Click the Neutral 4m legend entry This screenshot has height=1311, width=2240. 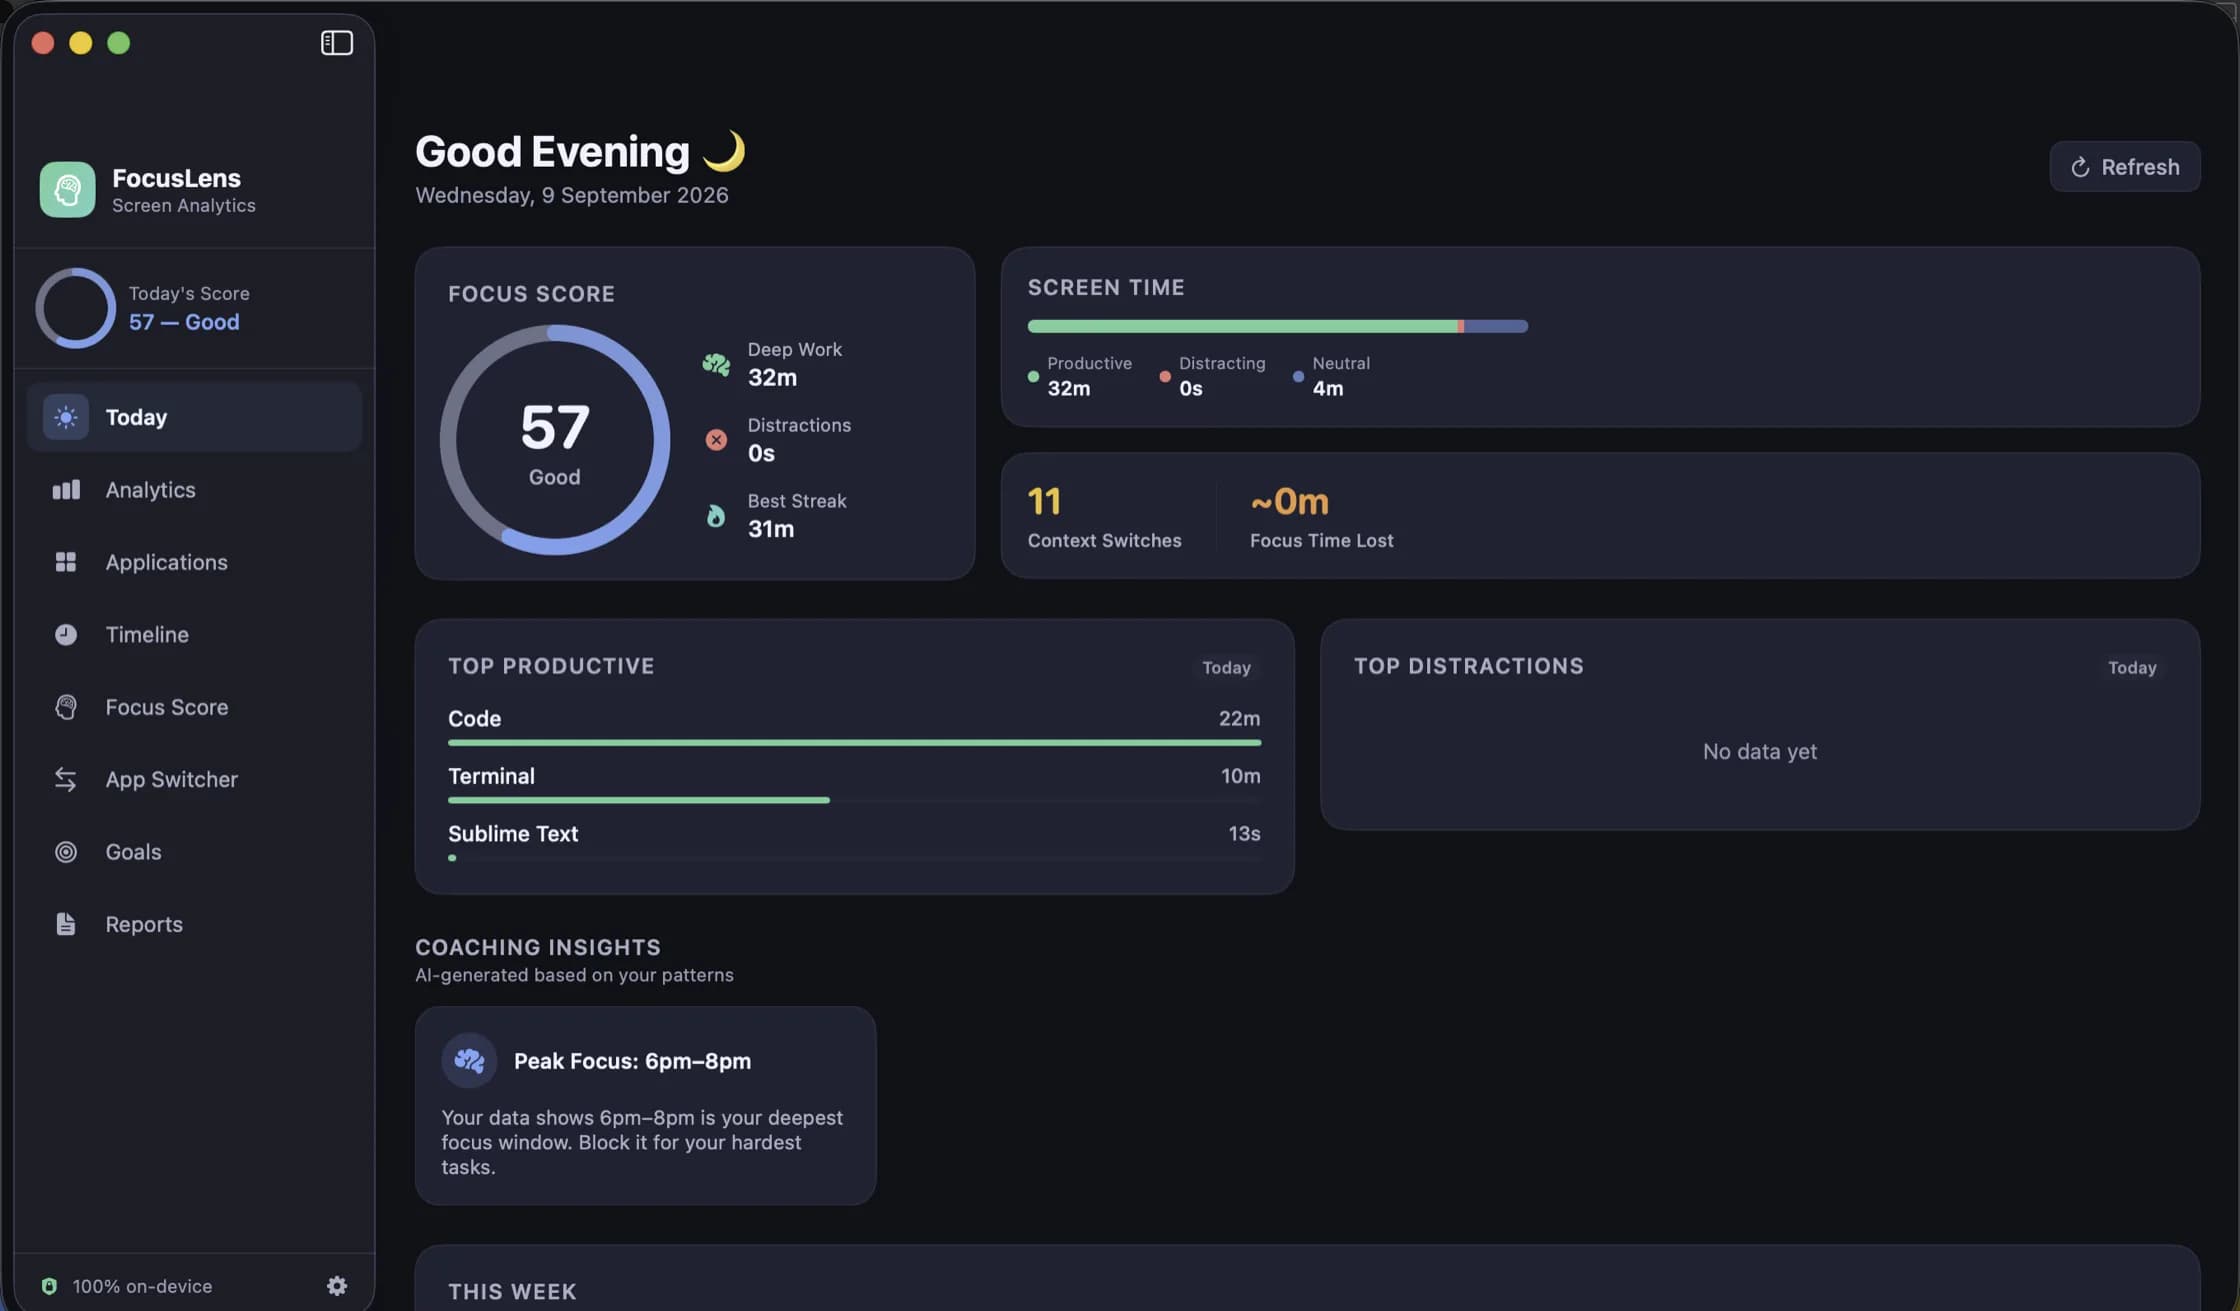1331,376
